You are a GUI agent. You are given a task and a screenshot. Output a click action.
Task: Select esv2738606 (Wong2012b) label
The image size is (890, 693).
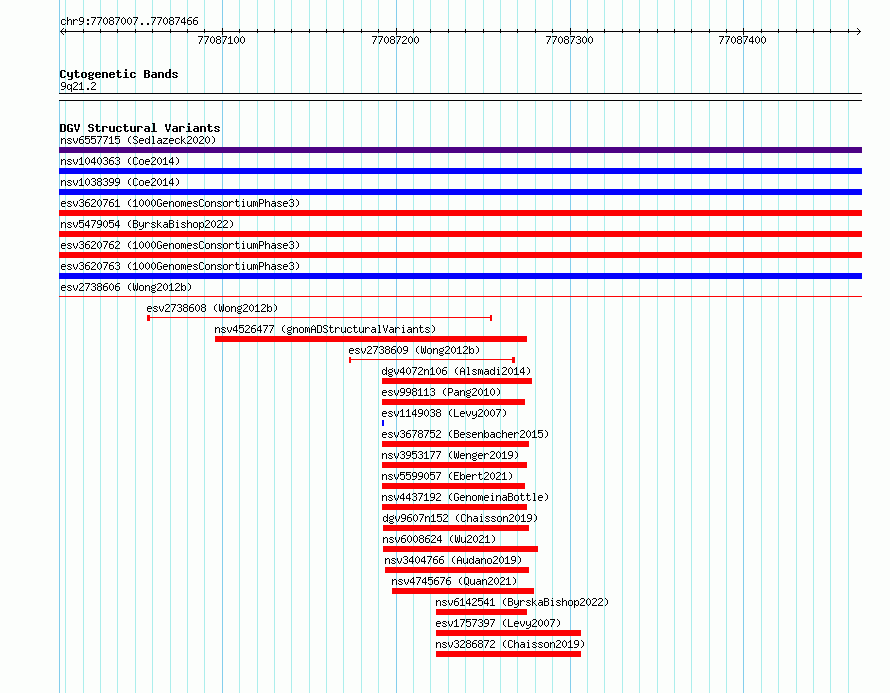pyautogui.click(x=126, y=287)
